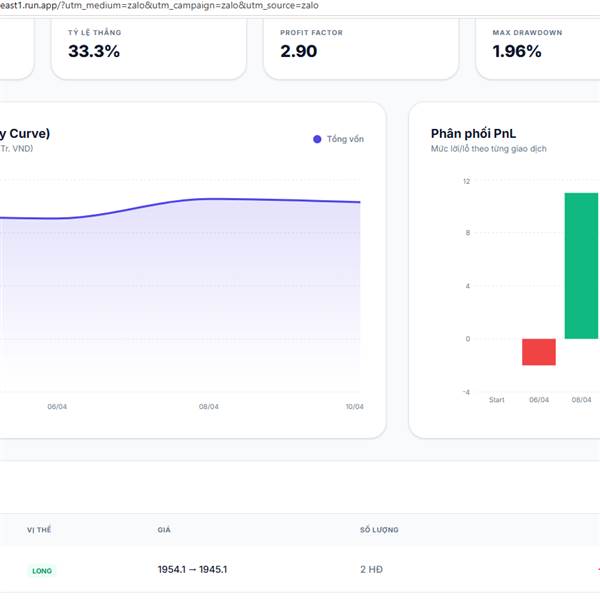Viewport: 600px width, 600px height.
Task: Click the 10/04 equity curve axis label
Action: (354, 406)
